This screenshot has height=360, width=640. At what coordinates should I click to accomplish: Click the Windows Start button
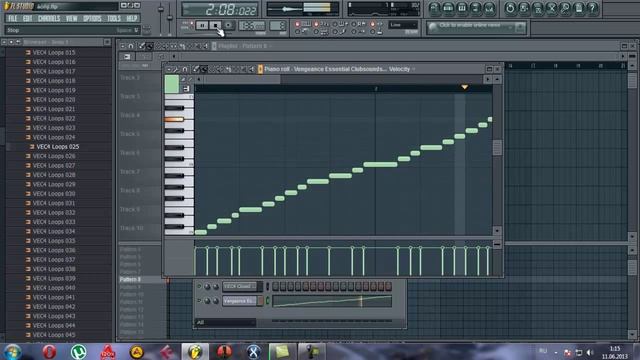(x=12, y=351)
